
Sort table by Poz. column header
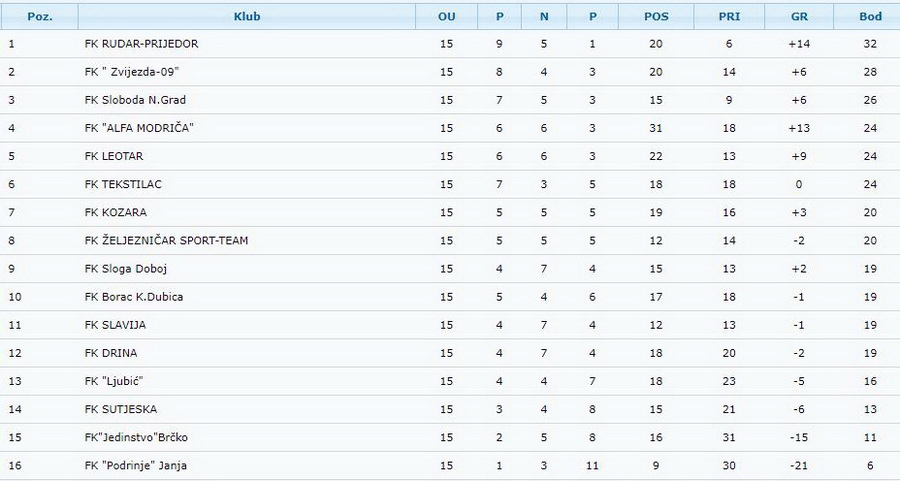(x=40, y=17)
